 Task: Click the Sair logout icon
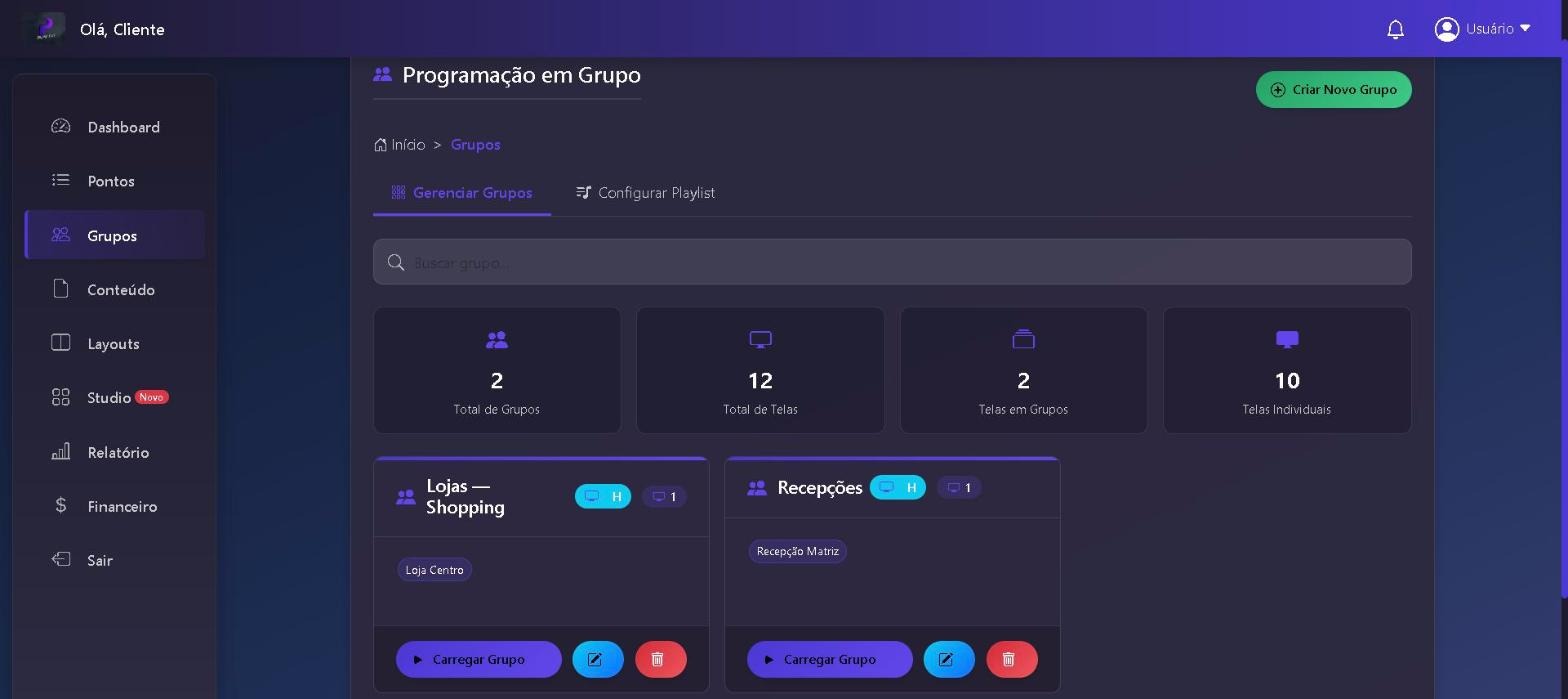(61, 559)
